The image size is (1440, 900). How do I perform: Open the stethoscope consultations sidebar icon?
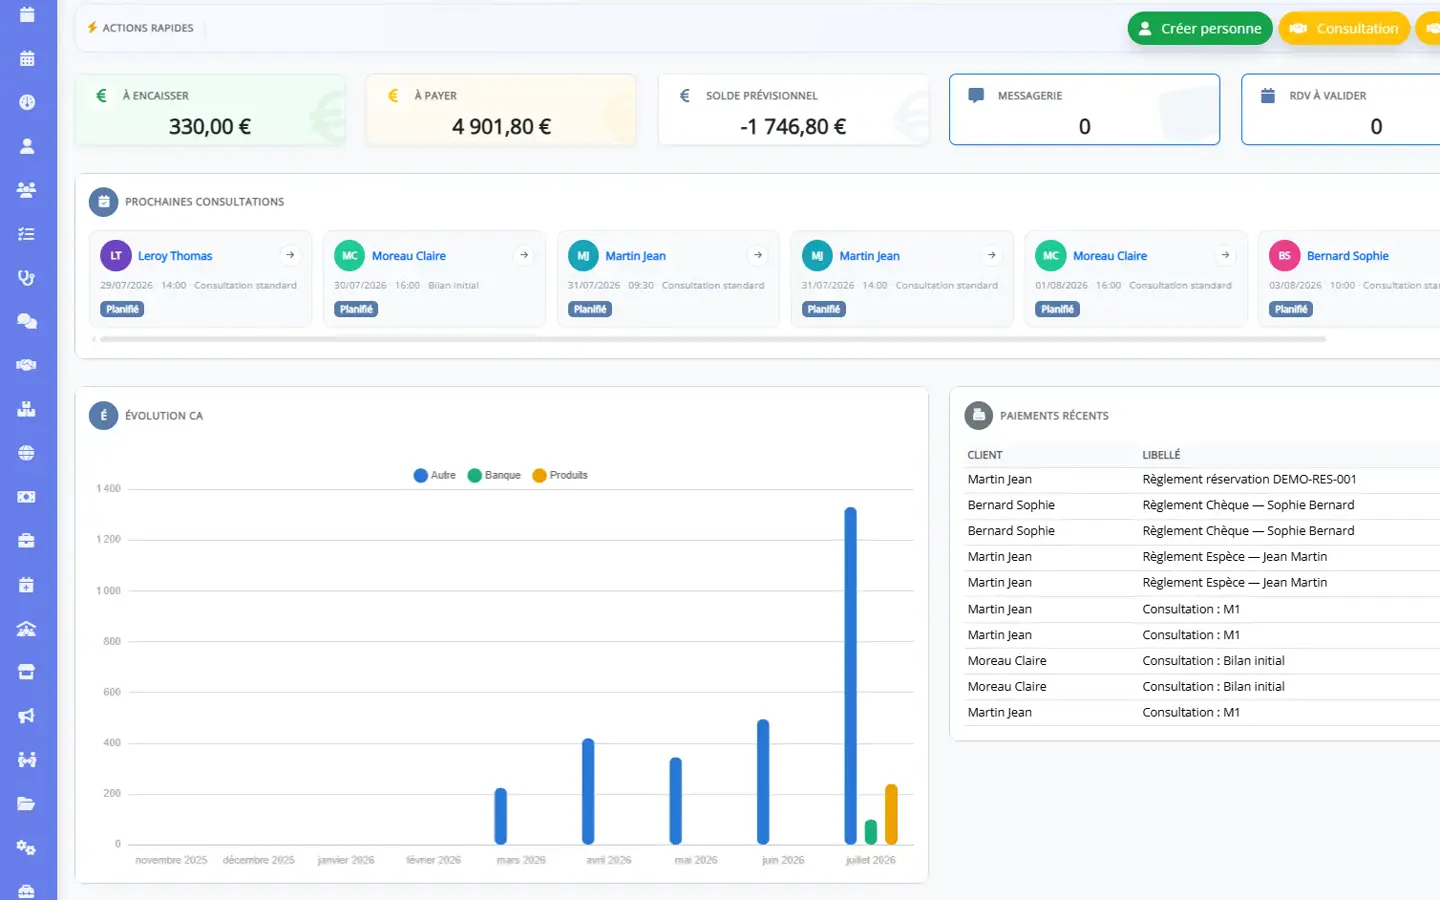[27, 278]
